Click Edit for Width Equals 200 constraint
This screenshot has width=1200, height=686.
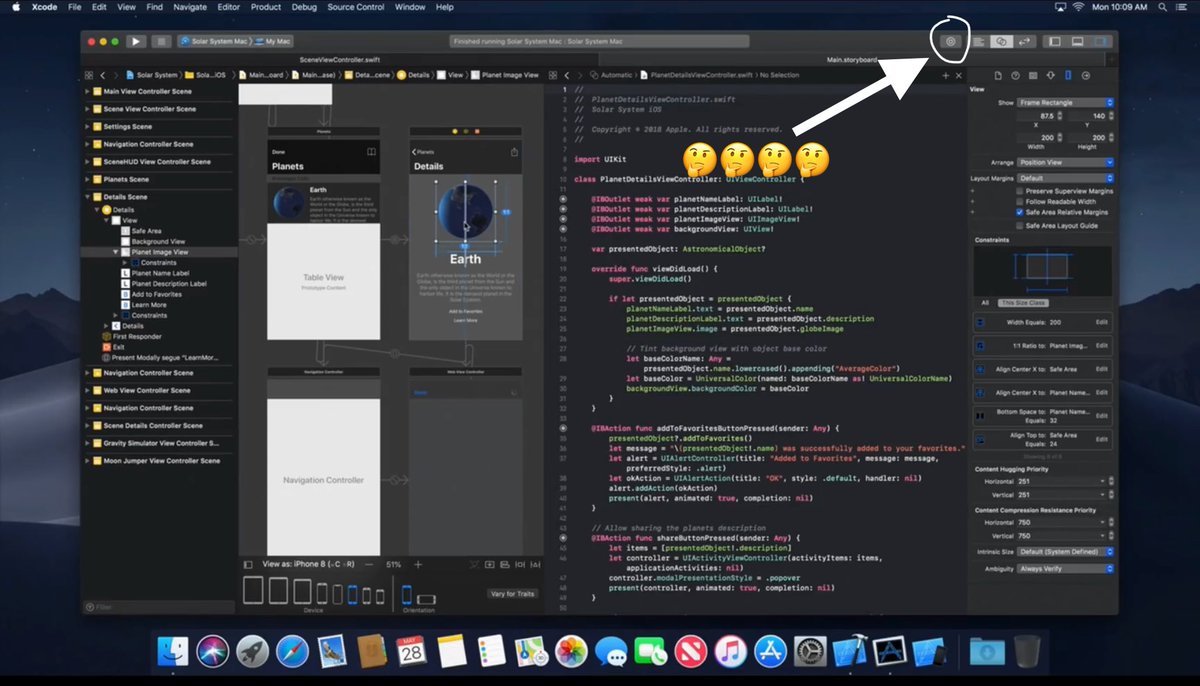click(1101, 322)
